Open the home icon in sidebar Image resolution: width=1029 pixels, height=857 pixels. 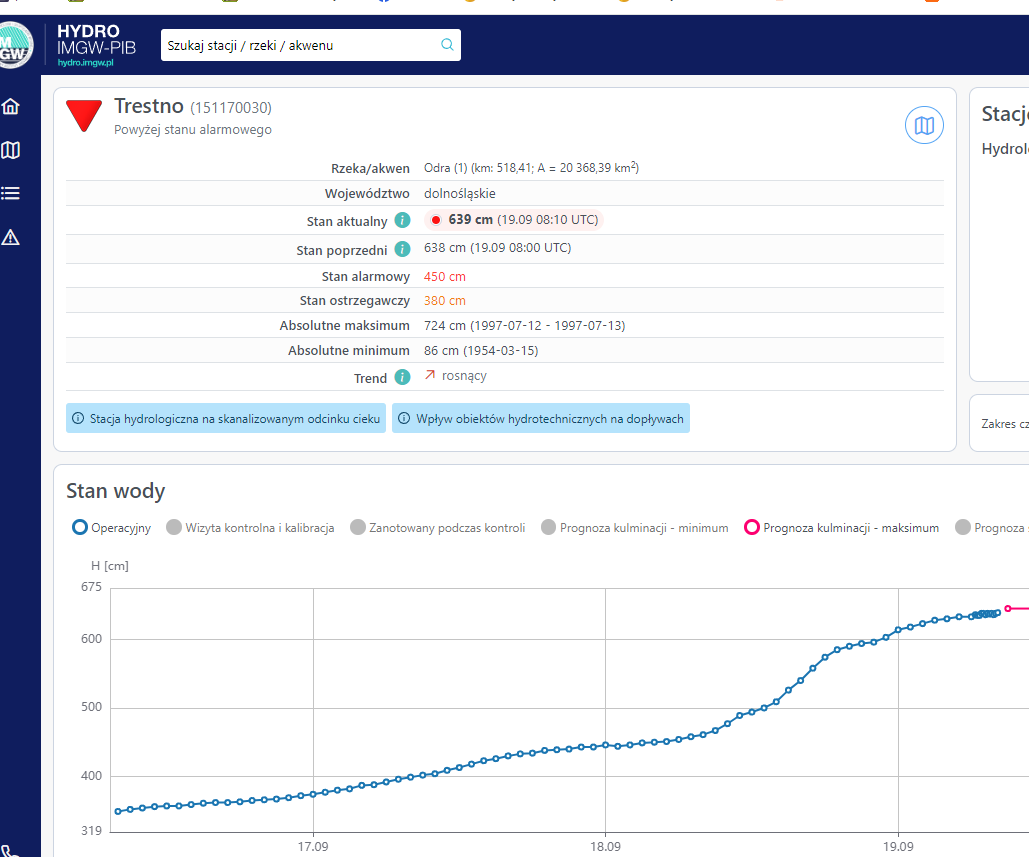pyautogui.click(x=11, y=107)
